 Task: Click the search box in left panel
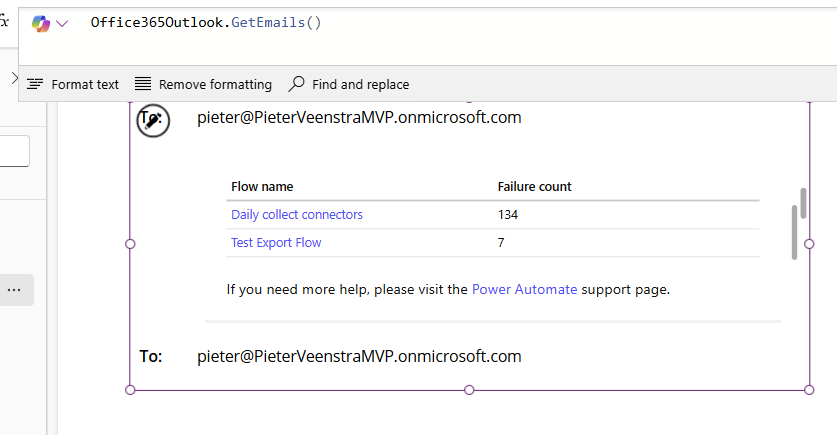tap(14, 151)
